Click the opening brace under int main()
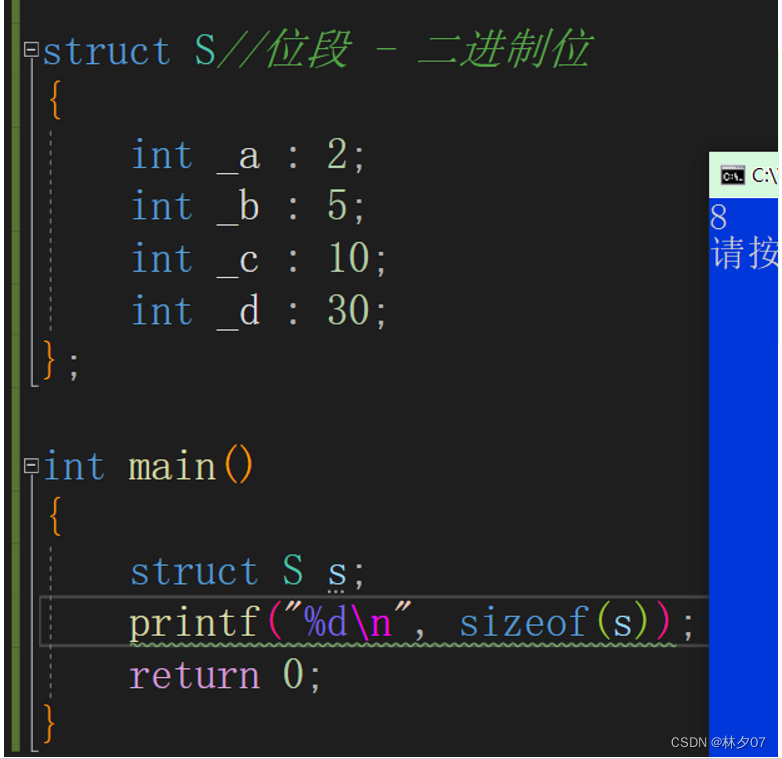The width and height of the screenshot is (782, 759). click(x=55, y=516)
